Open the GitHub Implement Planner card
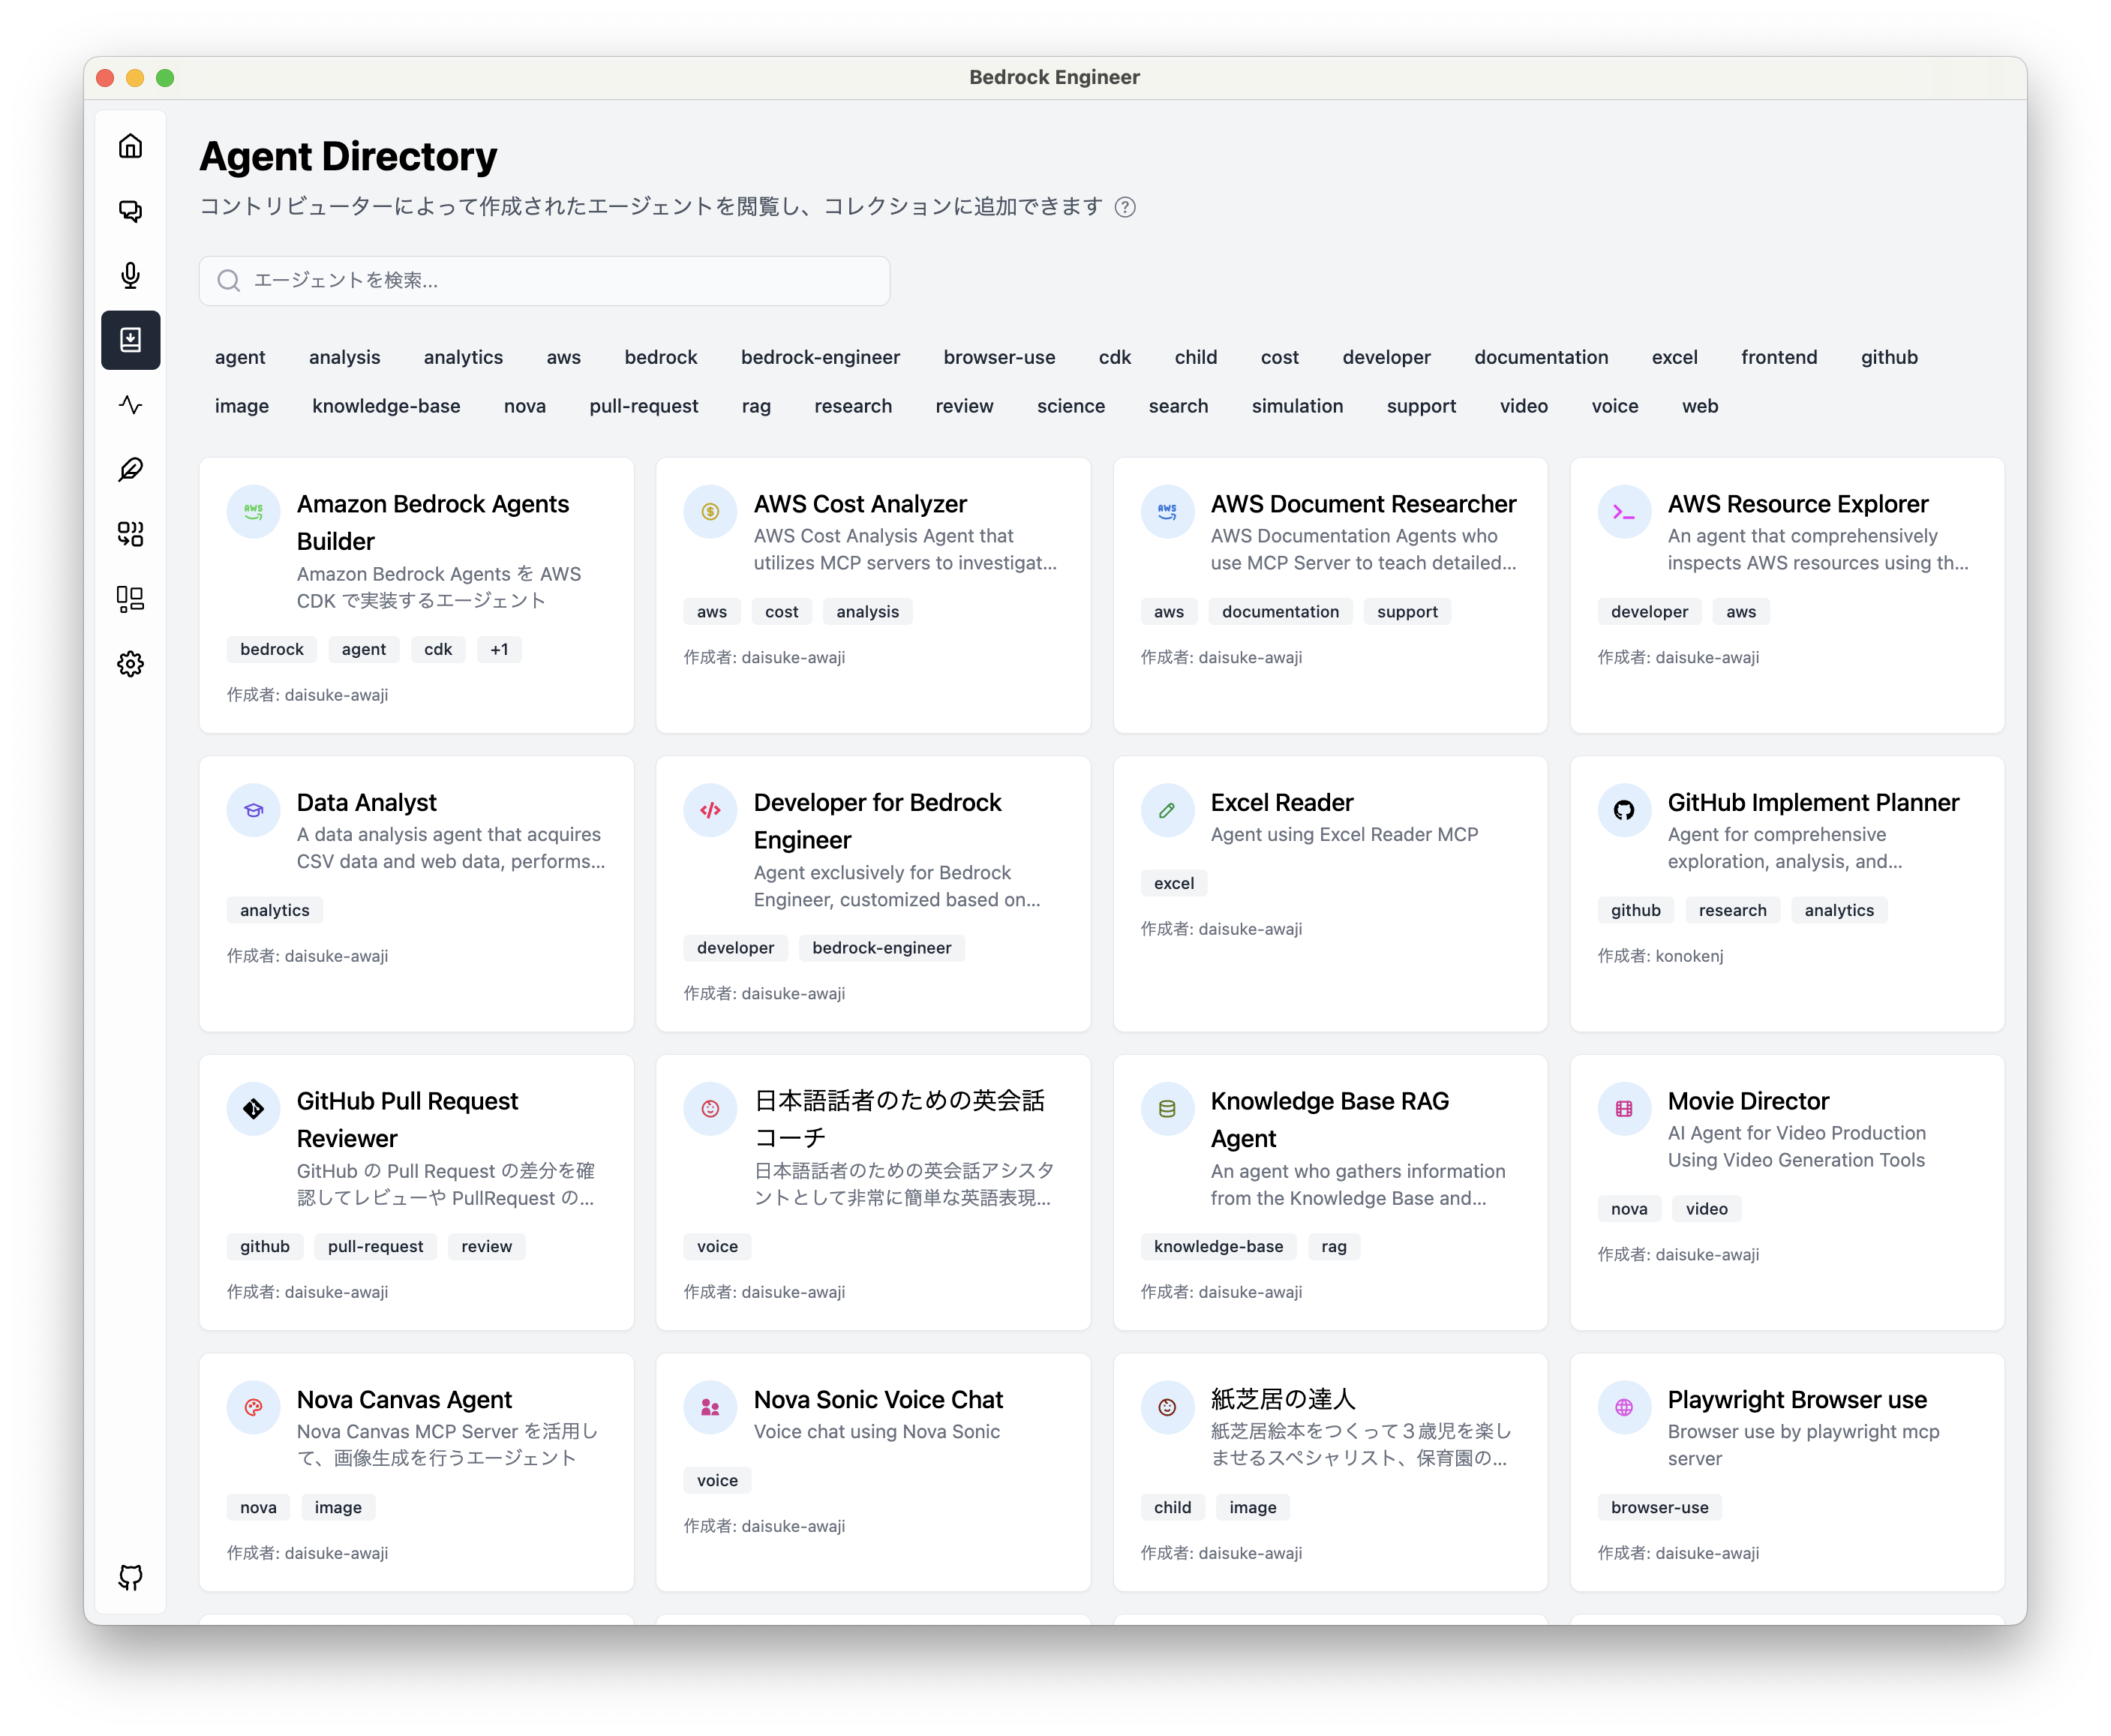2111x1736 pixels. coord(1812,803)
